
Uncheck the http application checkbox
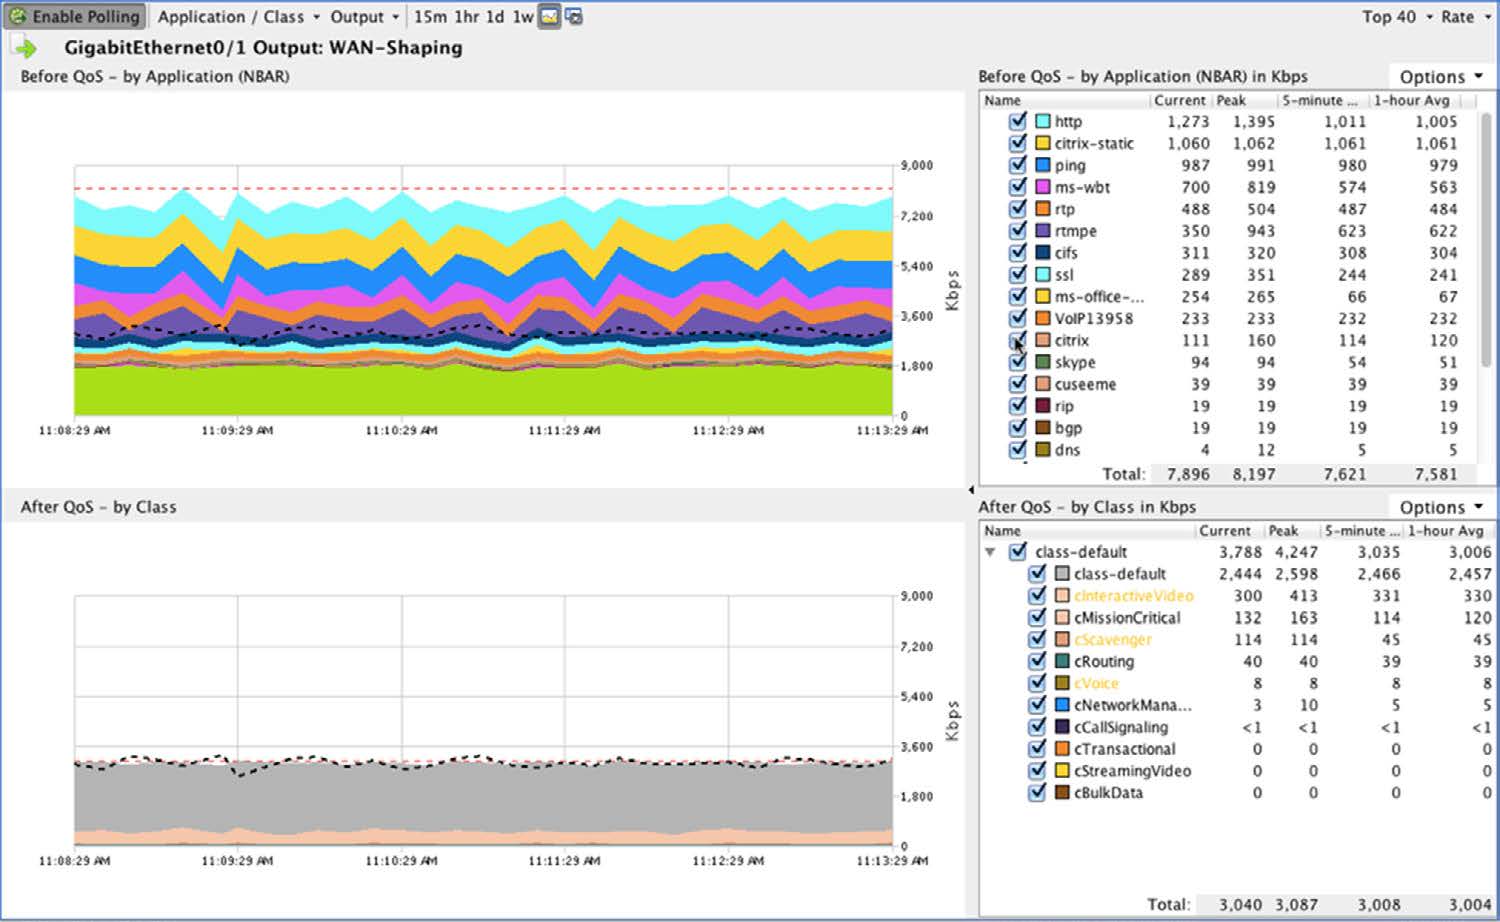pyautogui.click(x=1018, y=121)
